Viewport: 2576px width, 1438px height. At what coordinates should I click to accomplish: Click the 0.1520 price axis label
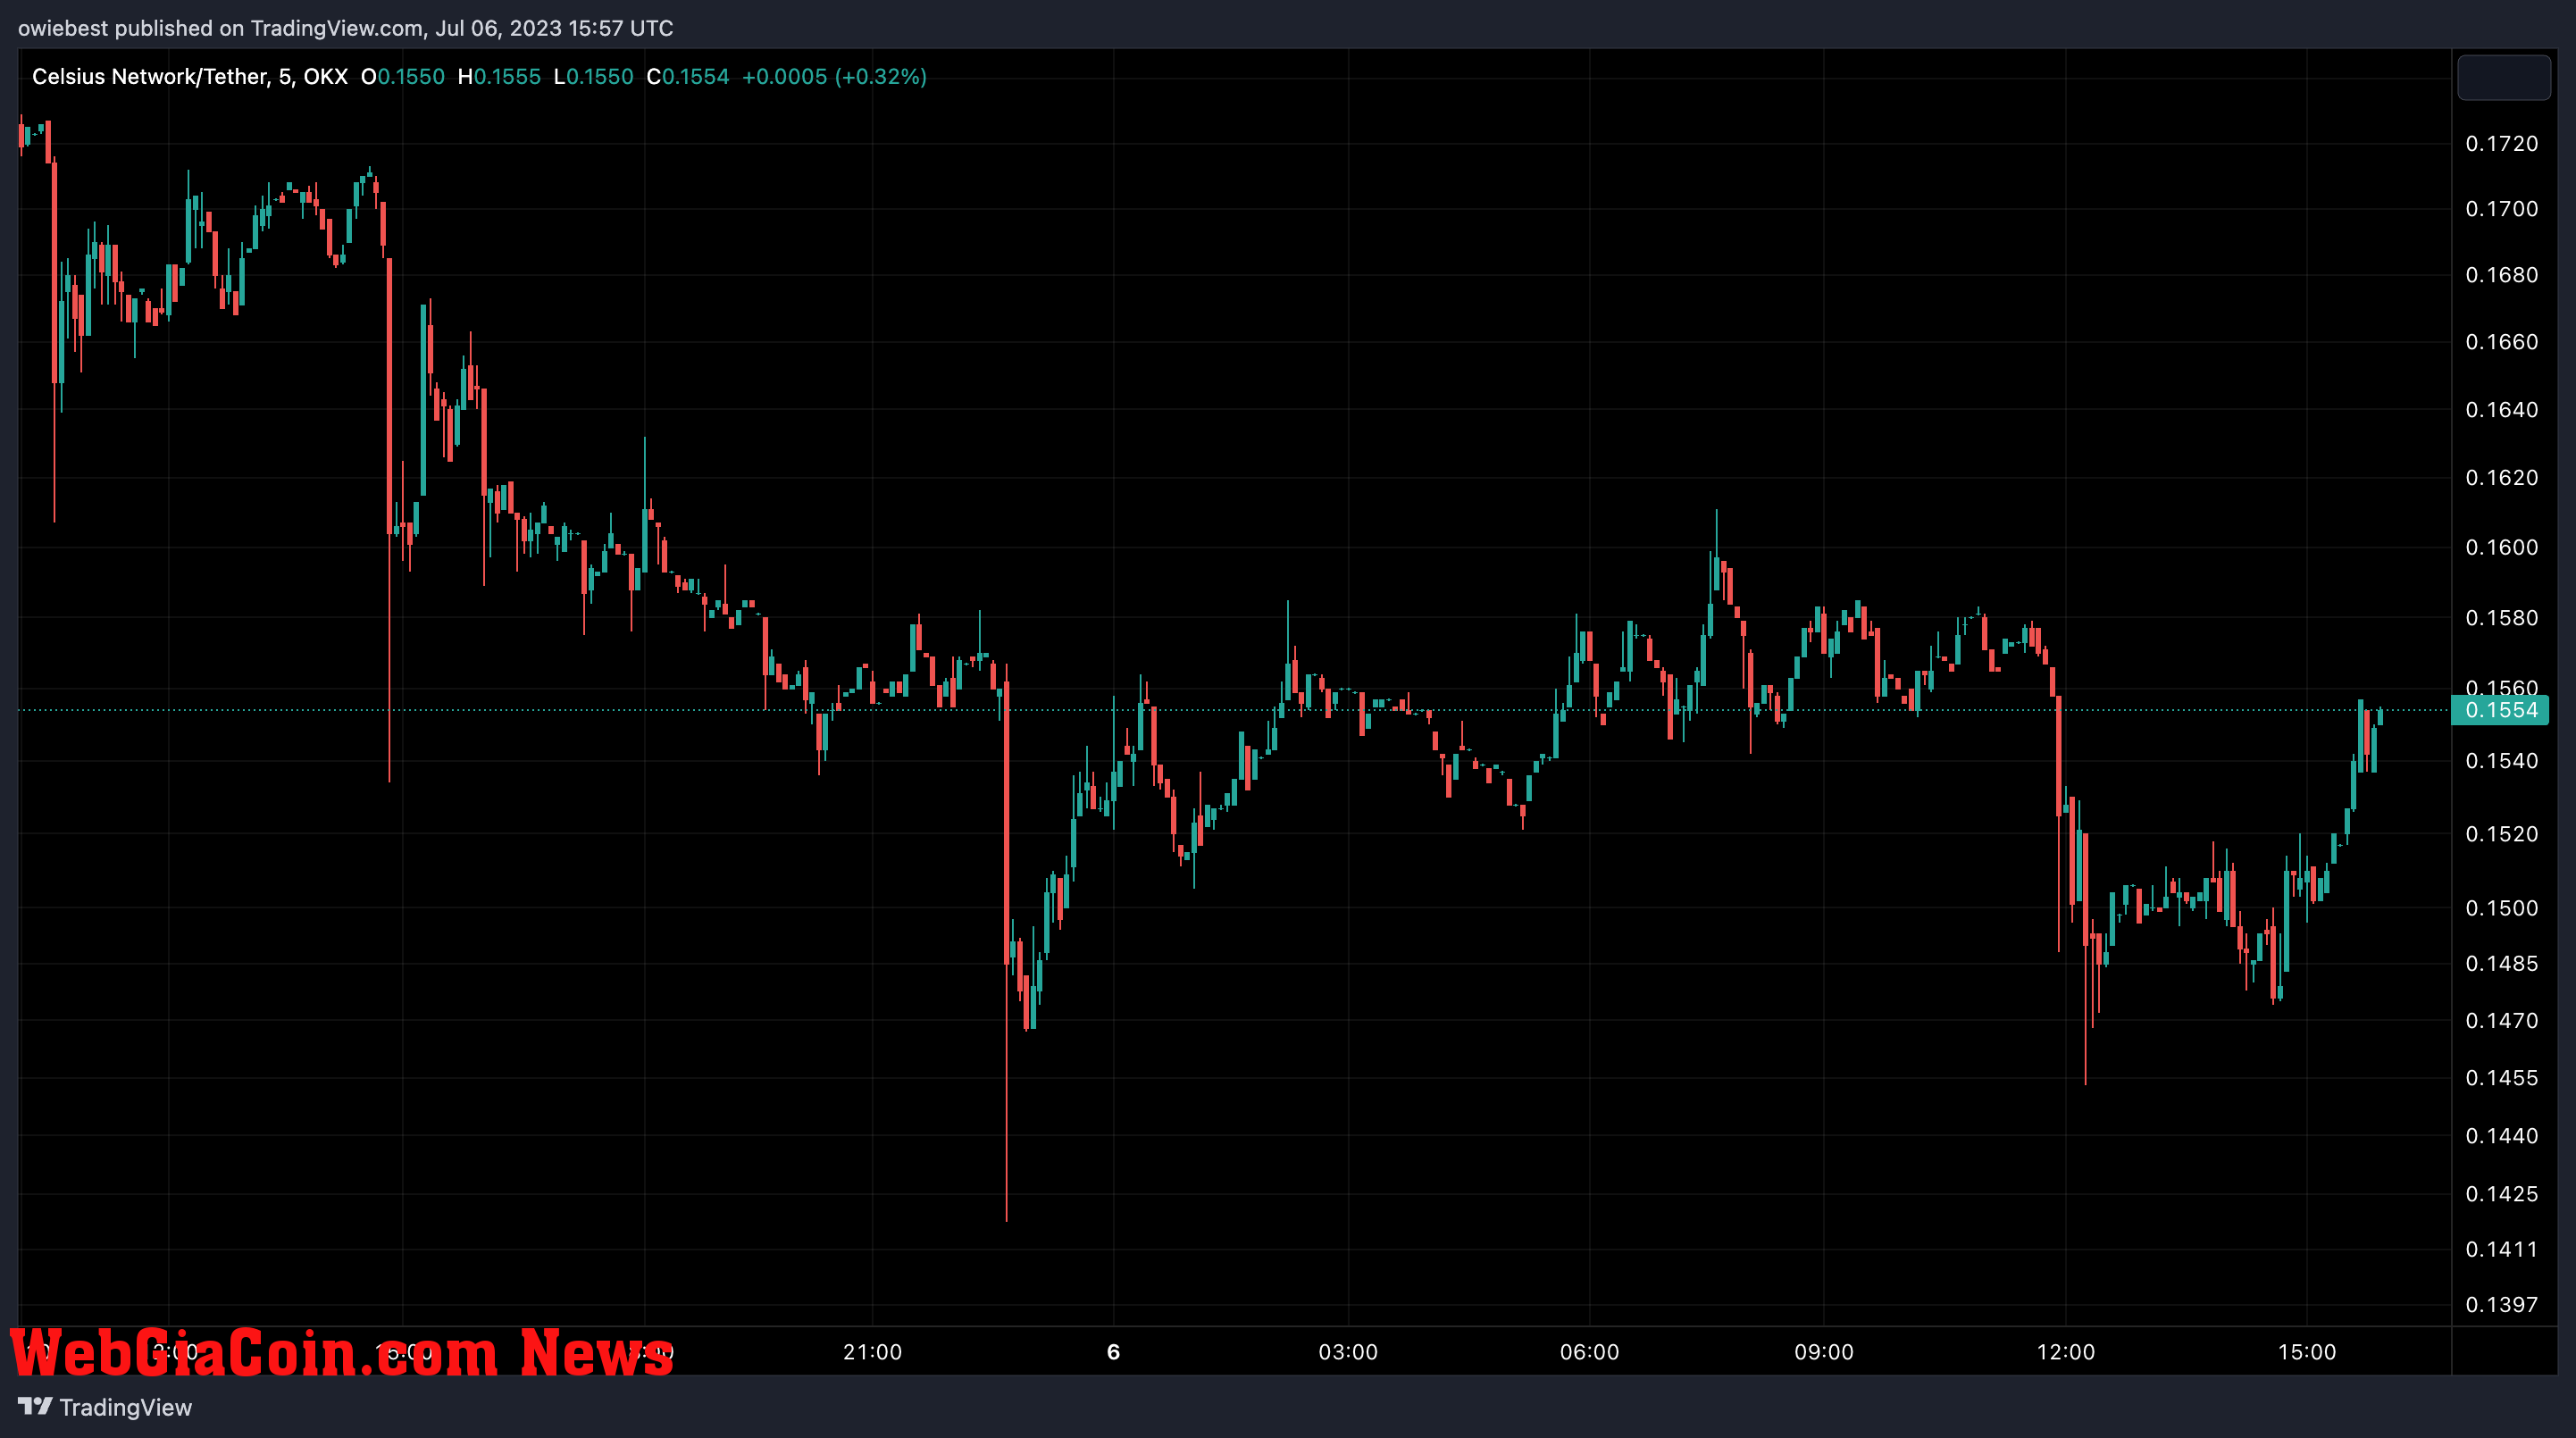(x=2501, y=834)
